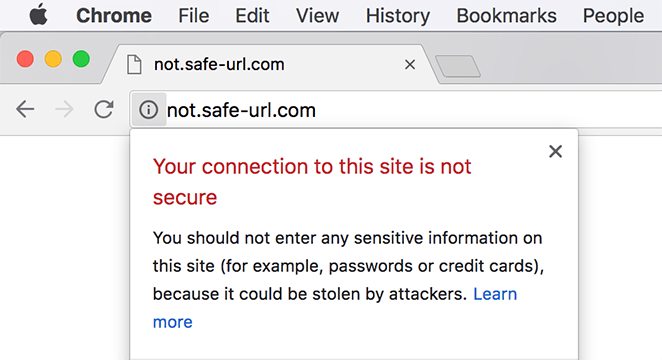Open the Apple menu

pos(38,15)
